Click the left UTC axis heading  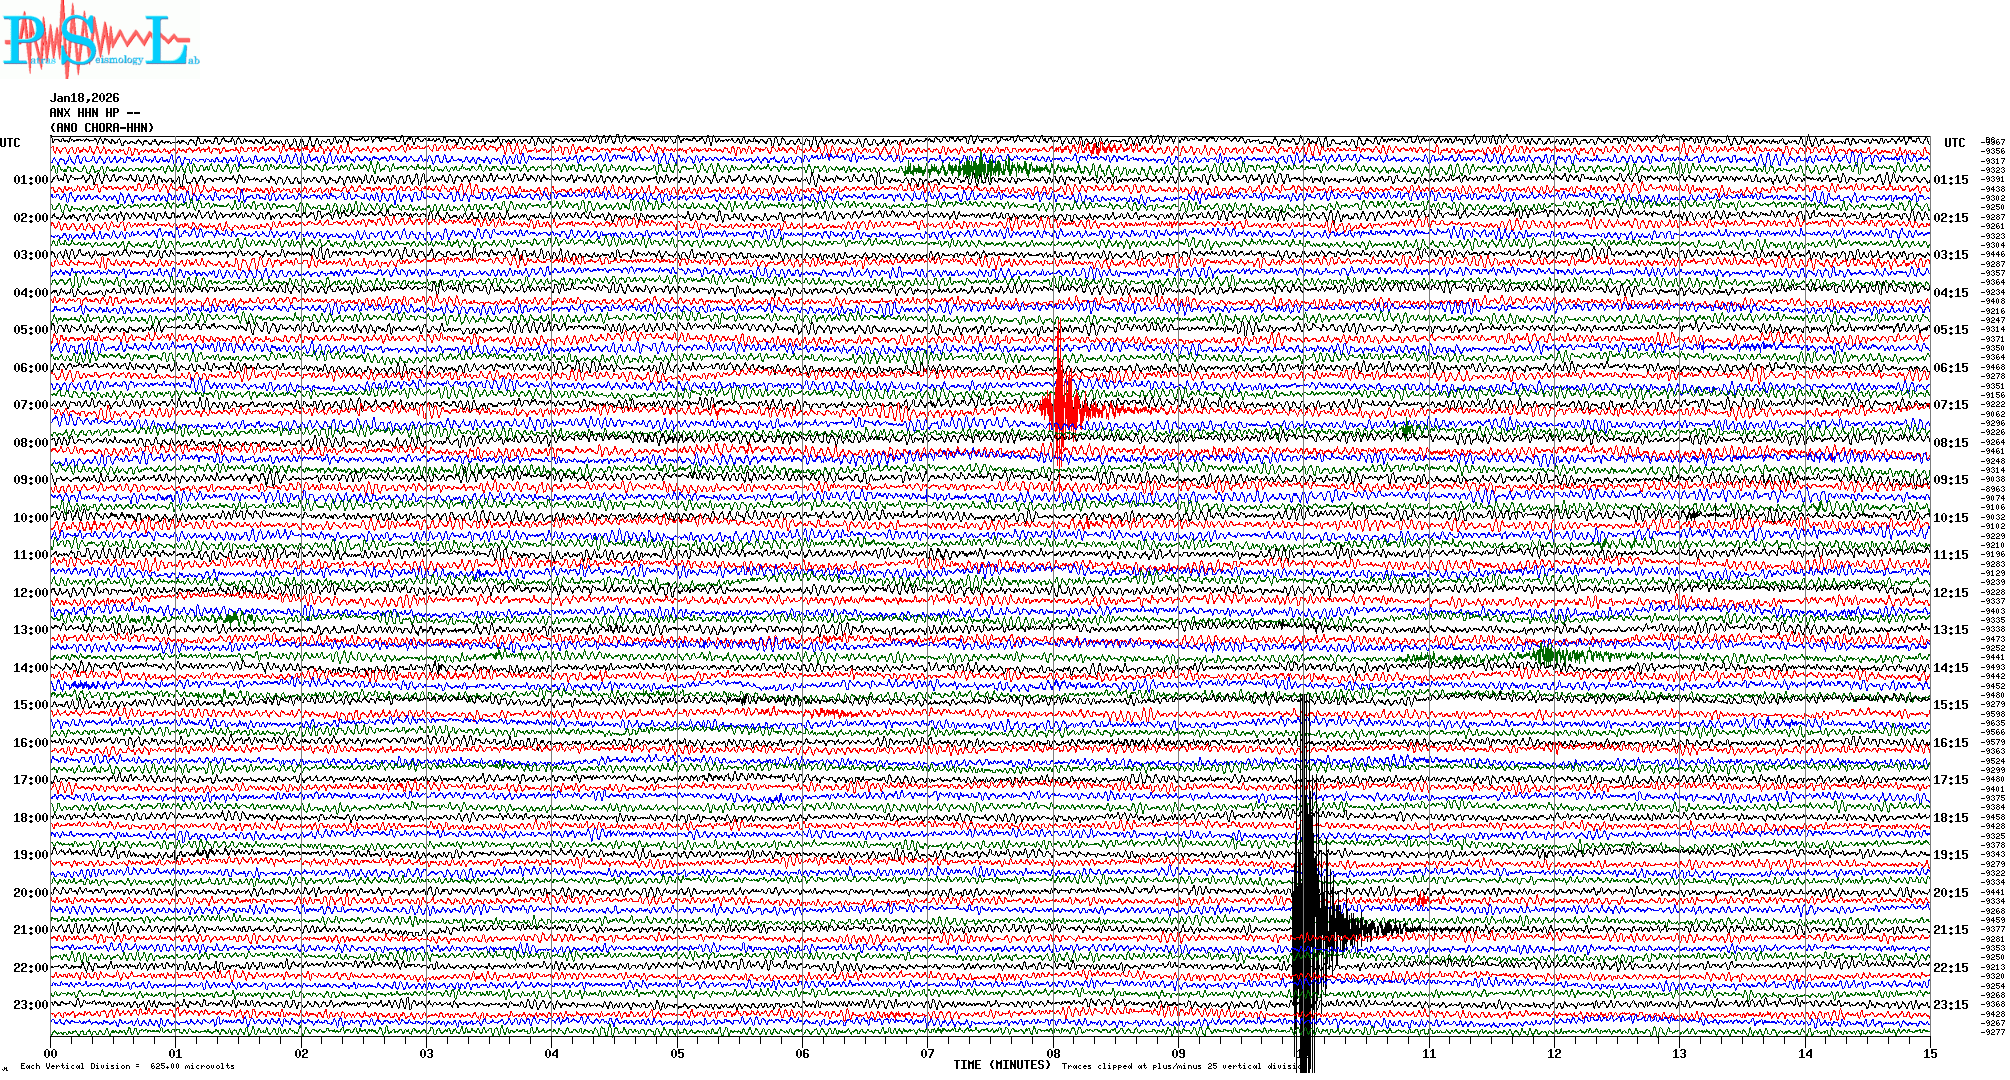coord(10,143)
